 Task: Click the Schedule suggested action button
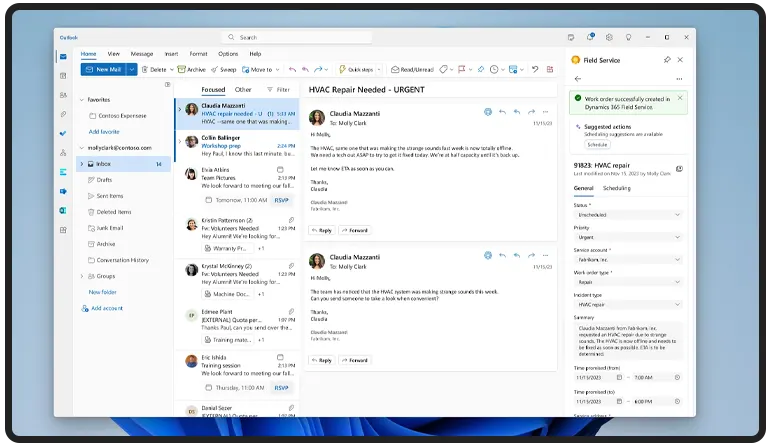click(x=596, y=144)
